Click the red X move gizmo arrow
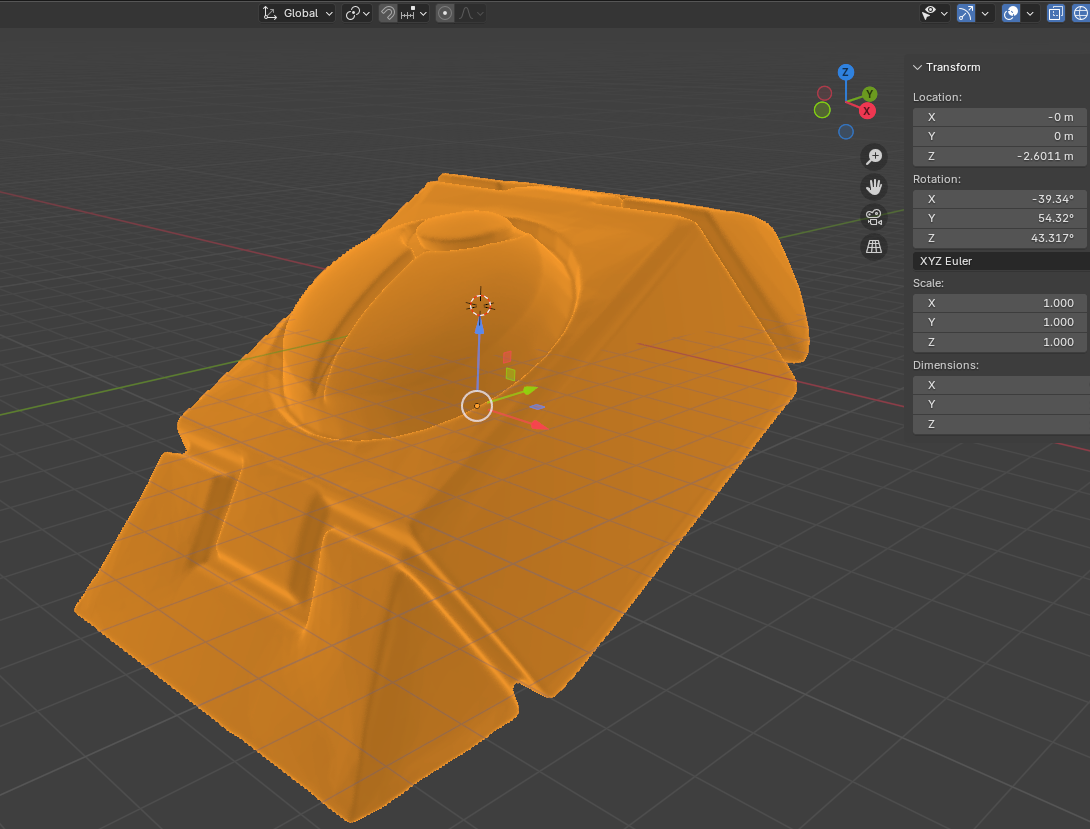 click(x=538, y=425)
